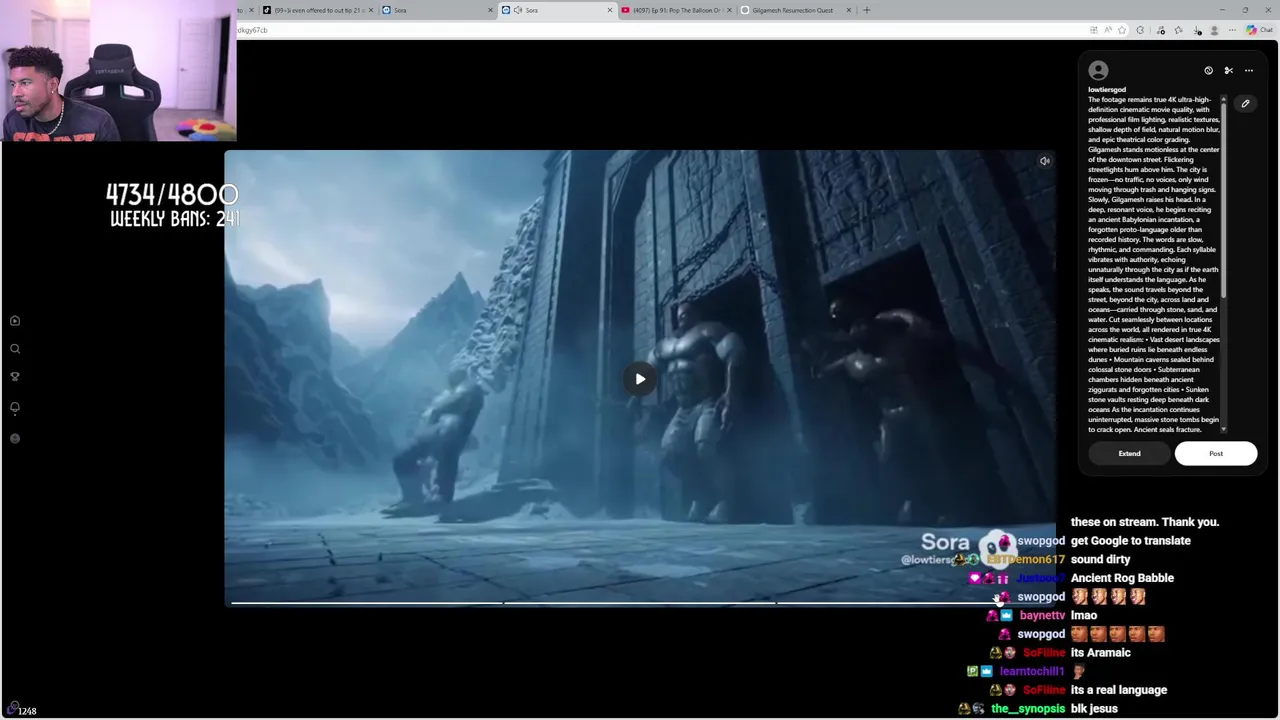Click the browser extensions icon
Screen dimensions: 1280x720
coord(1140,30)
